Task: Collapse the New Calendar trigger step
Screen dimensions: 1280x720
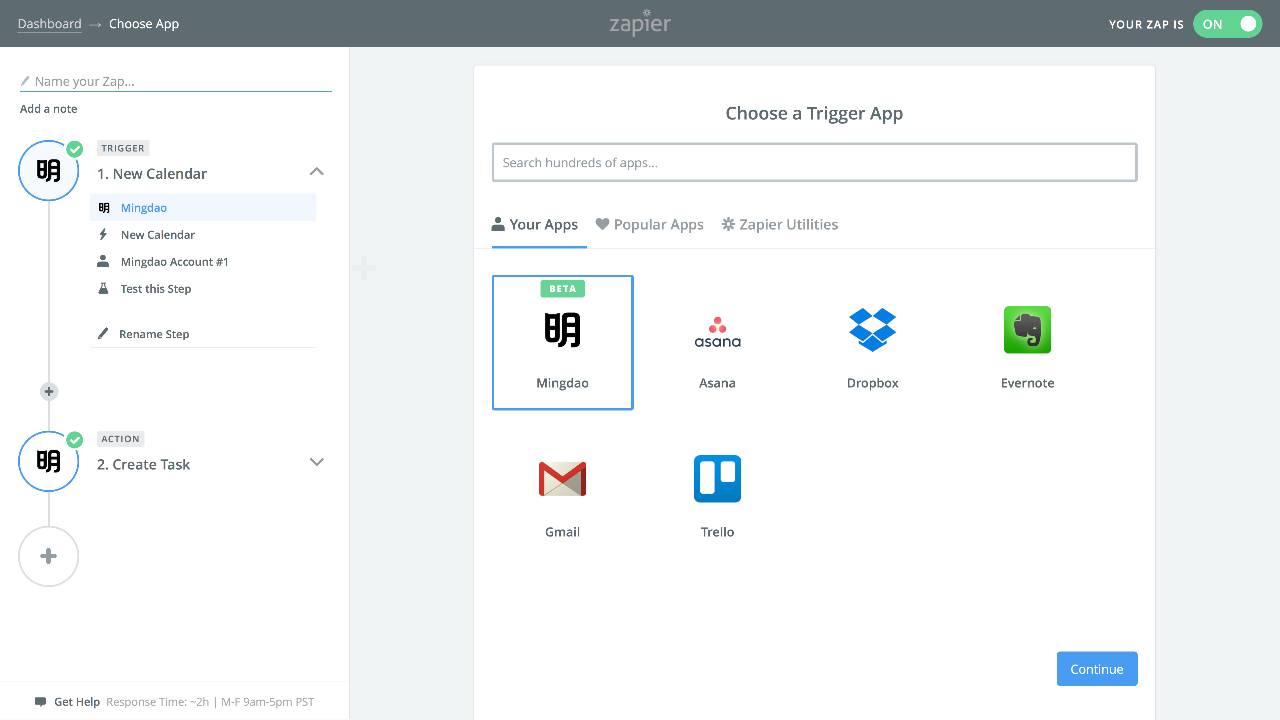Action: 316,172
